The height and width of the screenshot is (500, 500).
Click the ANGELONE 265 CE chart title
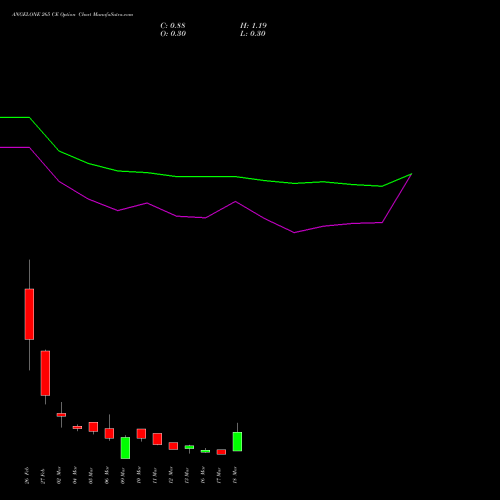tap(72, 15)
